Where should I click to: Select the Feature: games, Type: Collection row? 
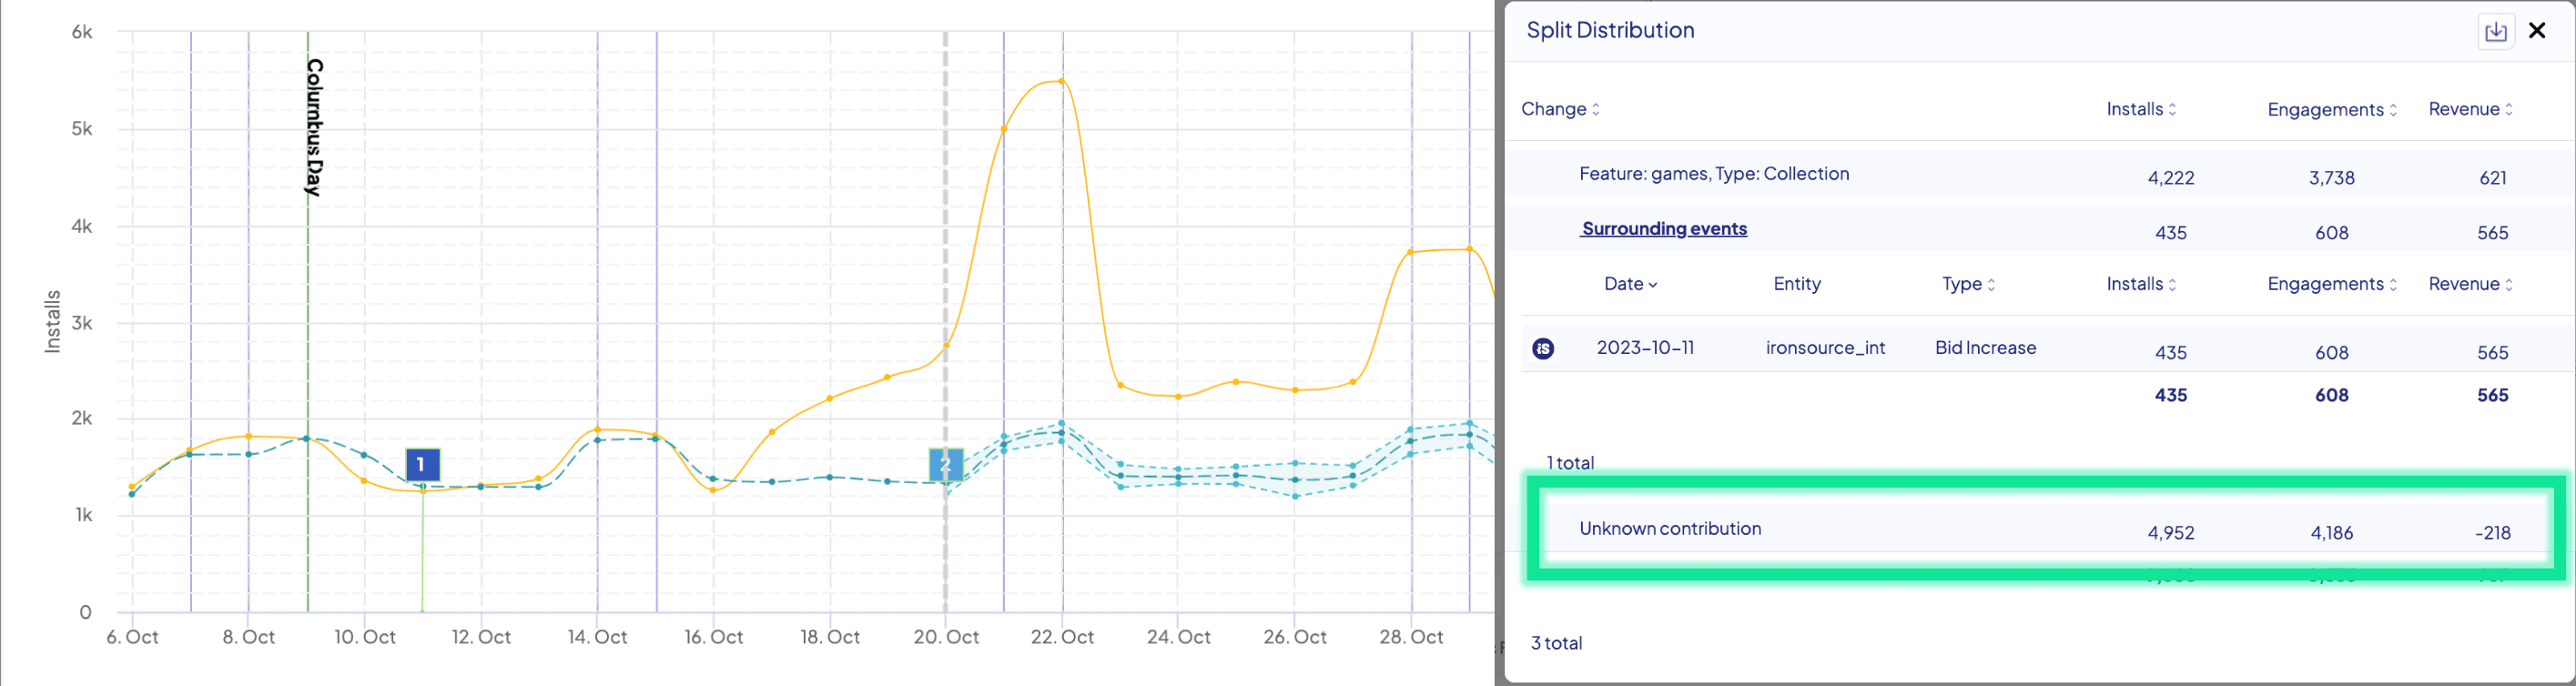click(1714, 174)
